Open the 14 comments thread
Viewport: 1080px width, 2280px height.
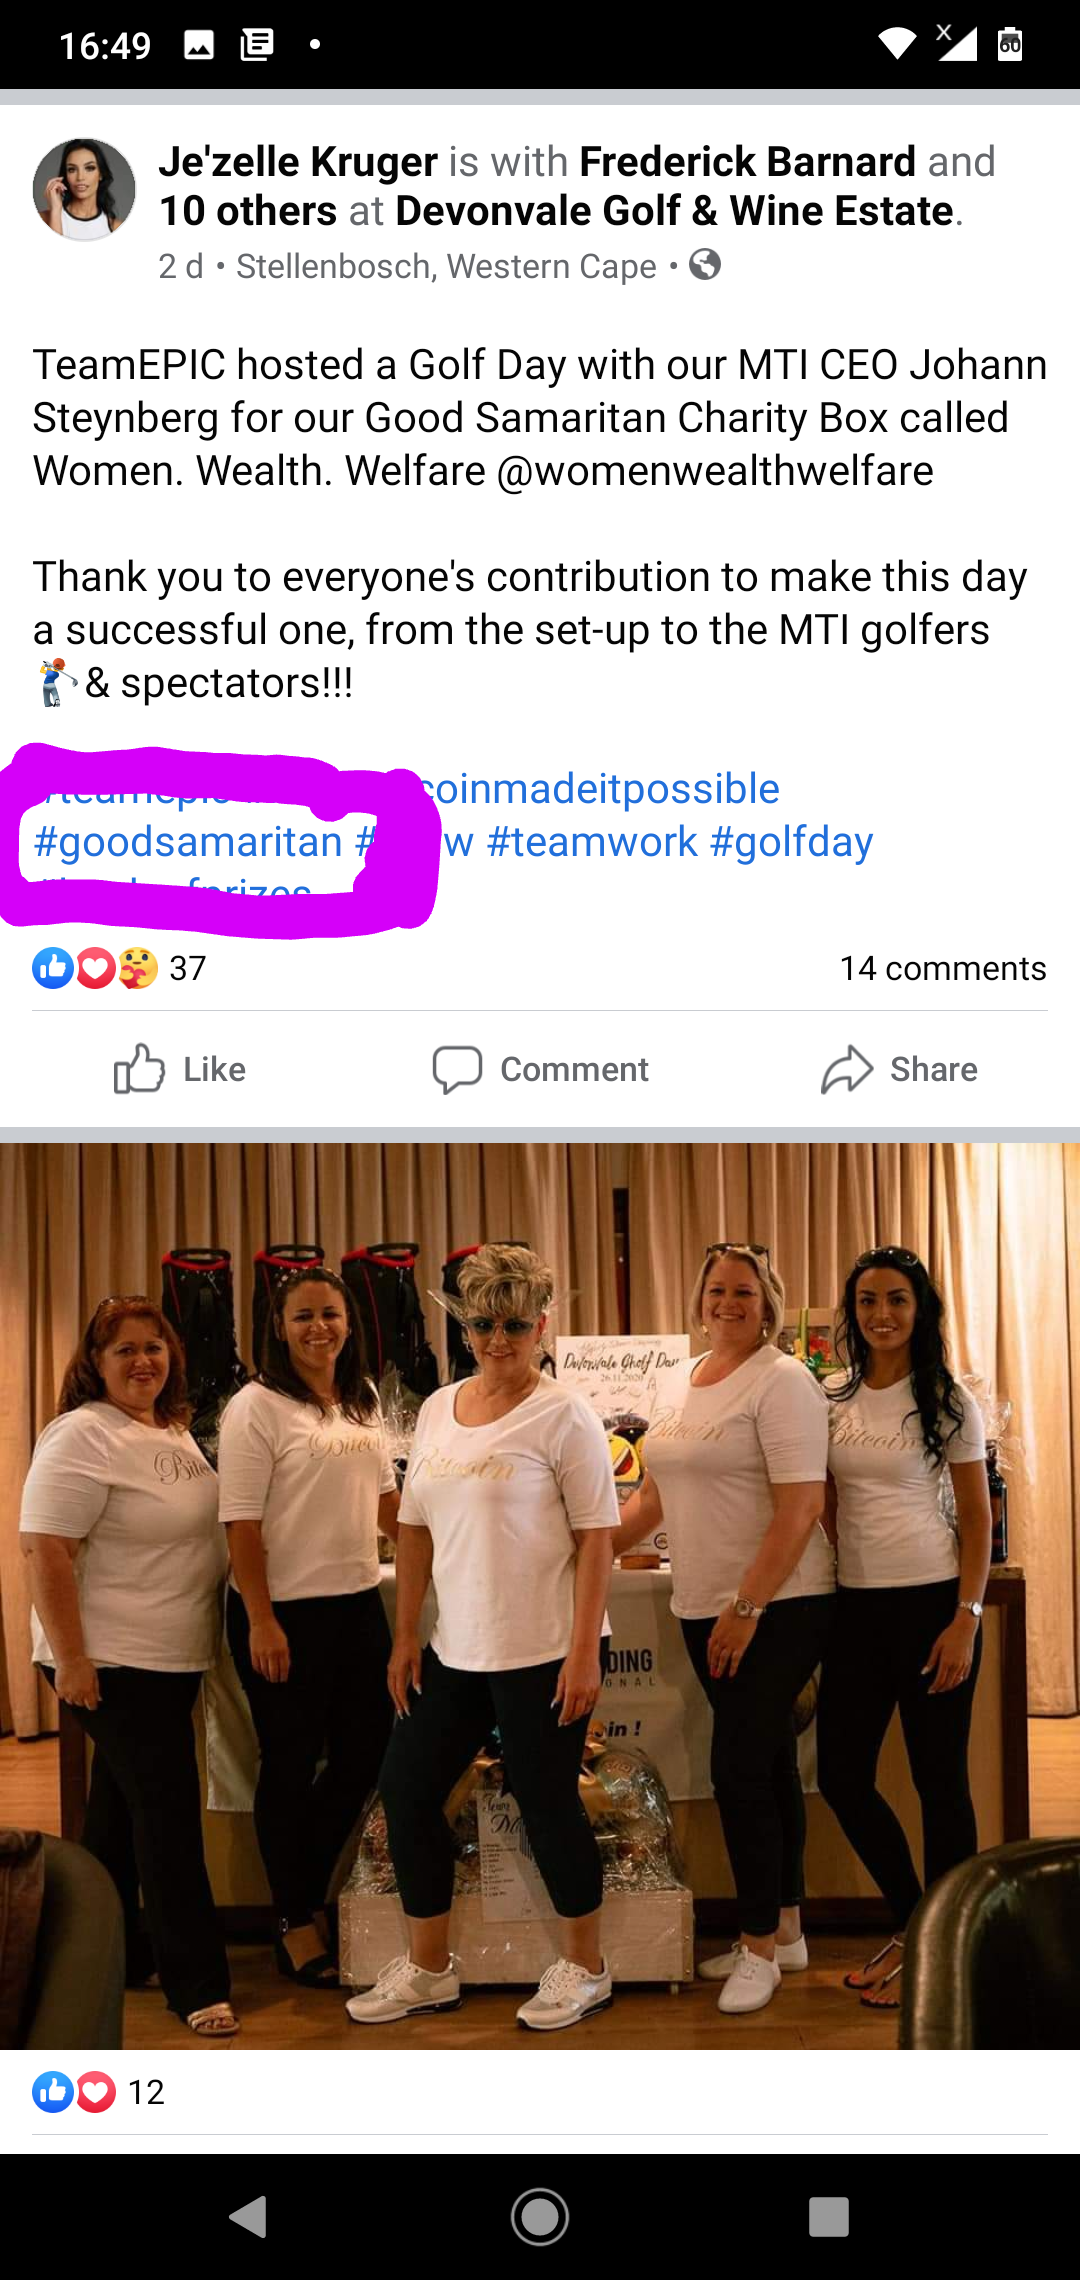click(x=943, y=968)
